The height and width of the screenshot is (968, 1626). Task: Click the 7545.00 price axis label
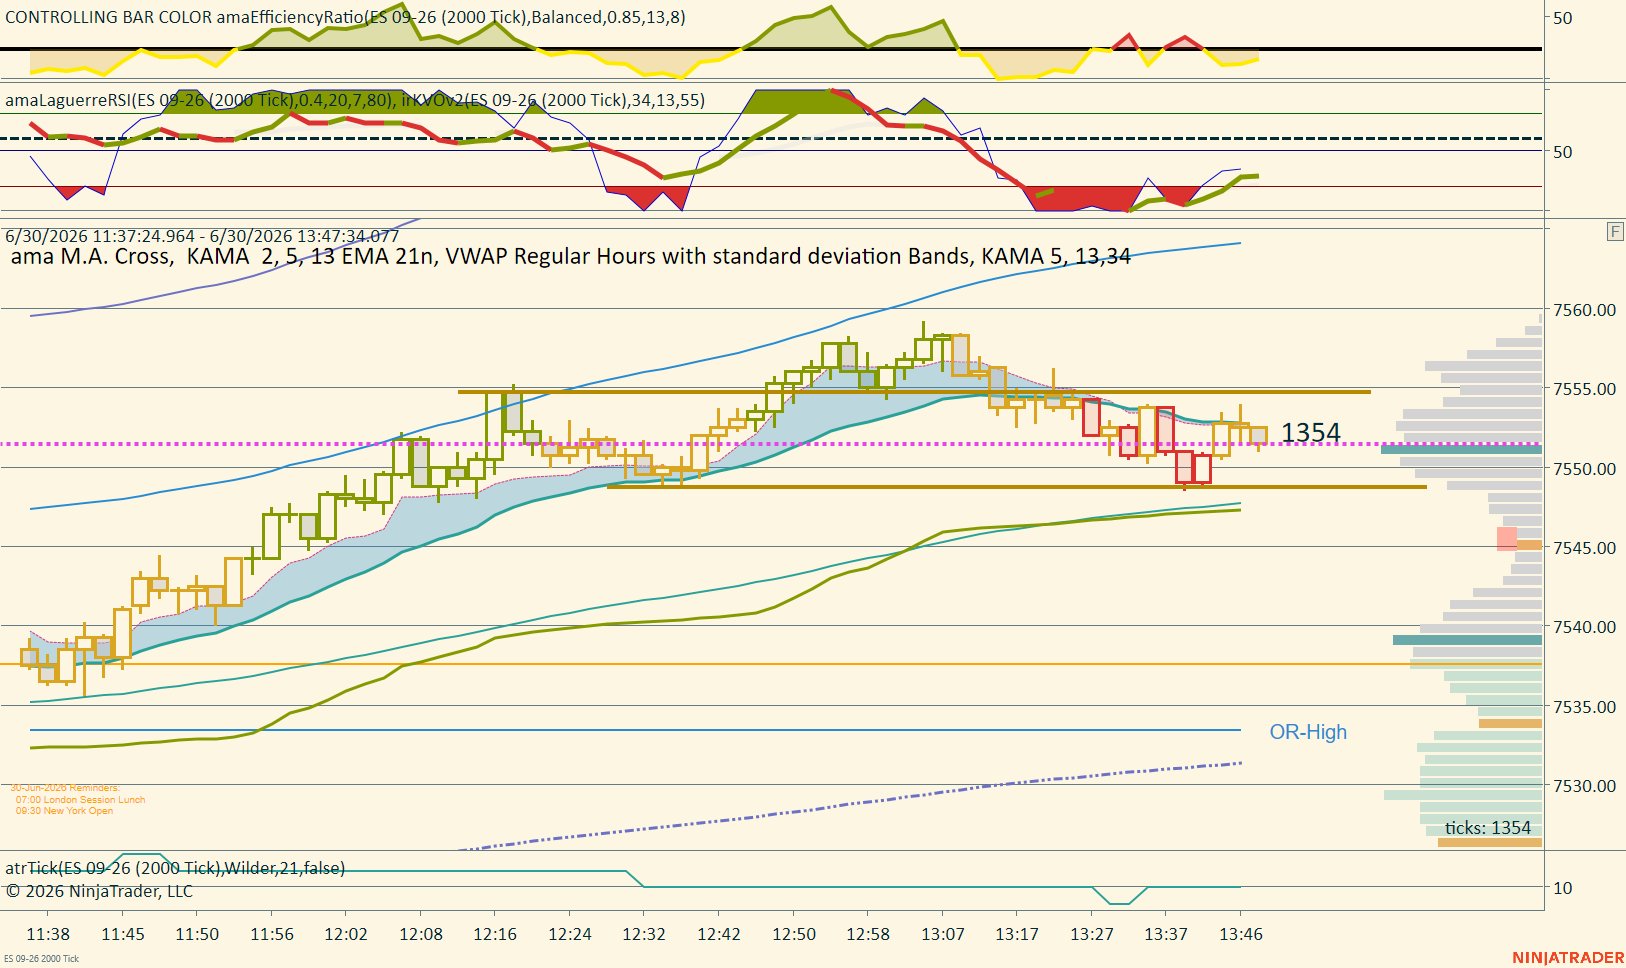(x=1584, y=548)
